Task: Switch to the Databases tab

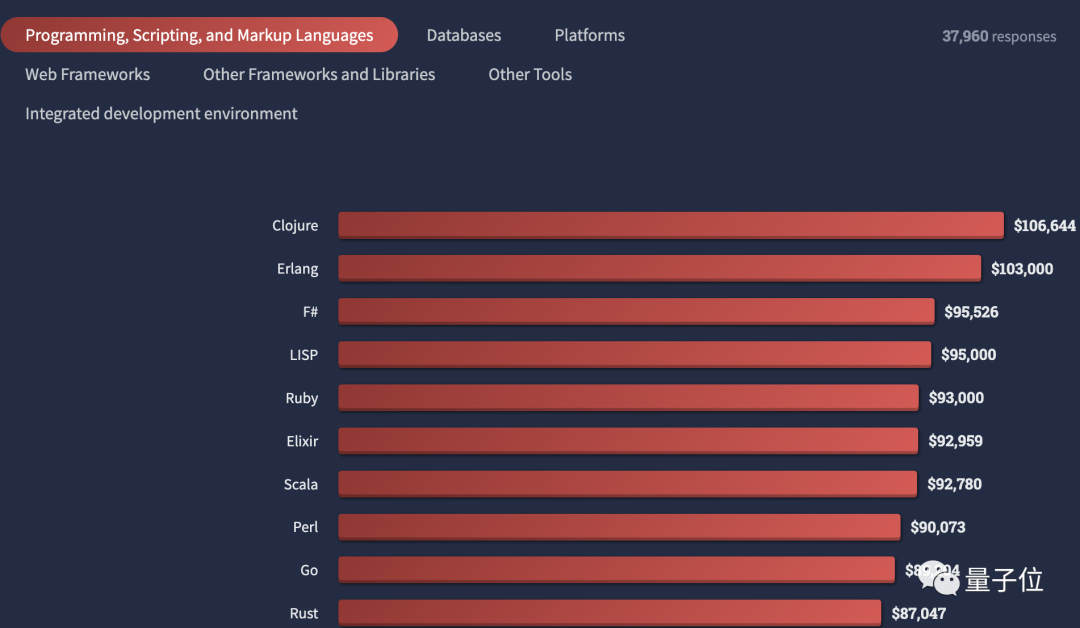Action: [x=464, y=35]
